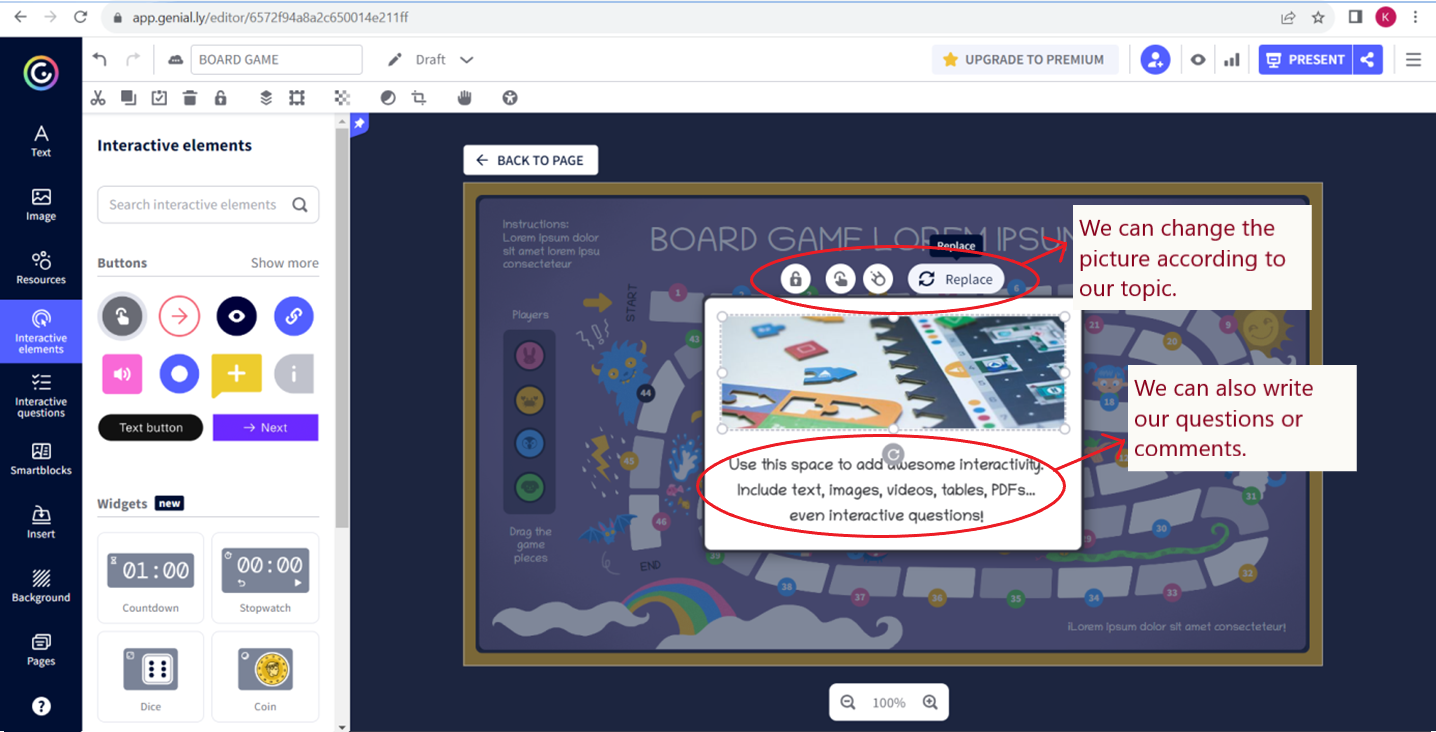Switch to the Interactive questions tab
Viewport: 1436px width, 732px height.
(x=41, y=395)
